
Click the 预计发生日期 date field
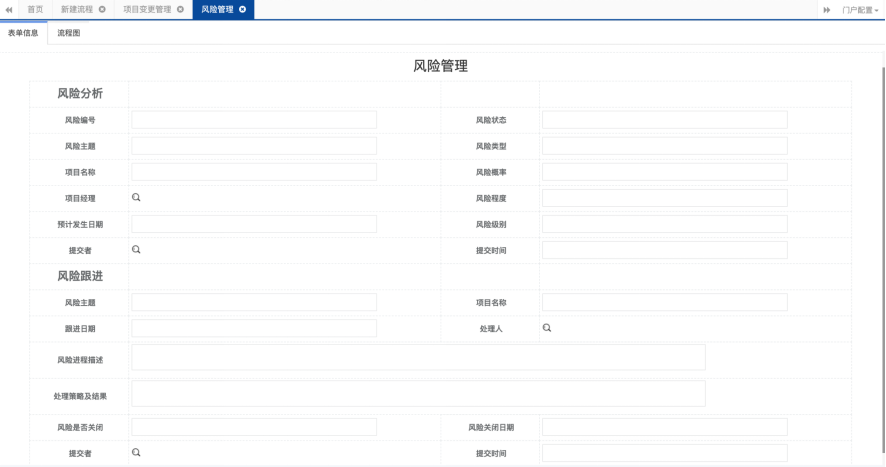254,224
